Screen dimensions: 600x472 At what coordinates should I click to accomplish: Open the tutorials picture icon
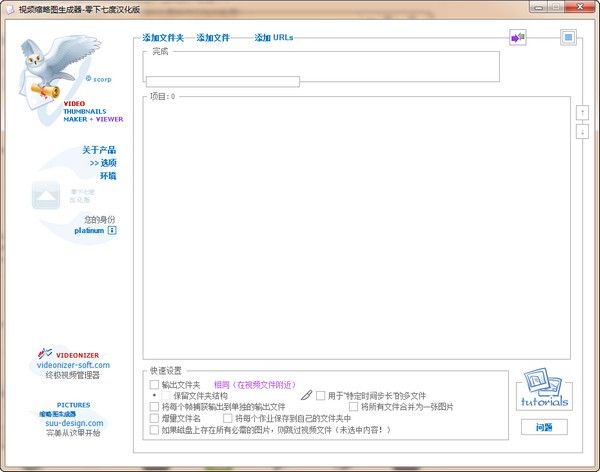(x=543, y=391)
